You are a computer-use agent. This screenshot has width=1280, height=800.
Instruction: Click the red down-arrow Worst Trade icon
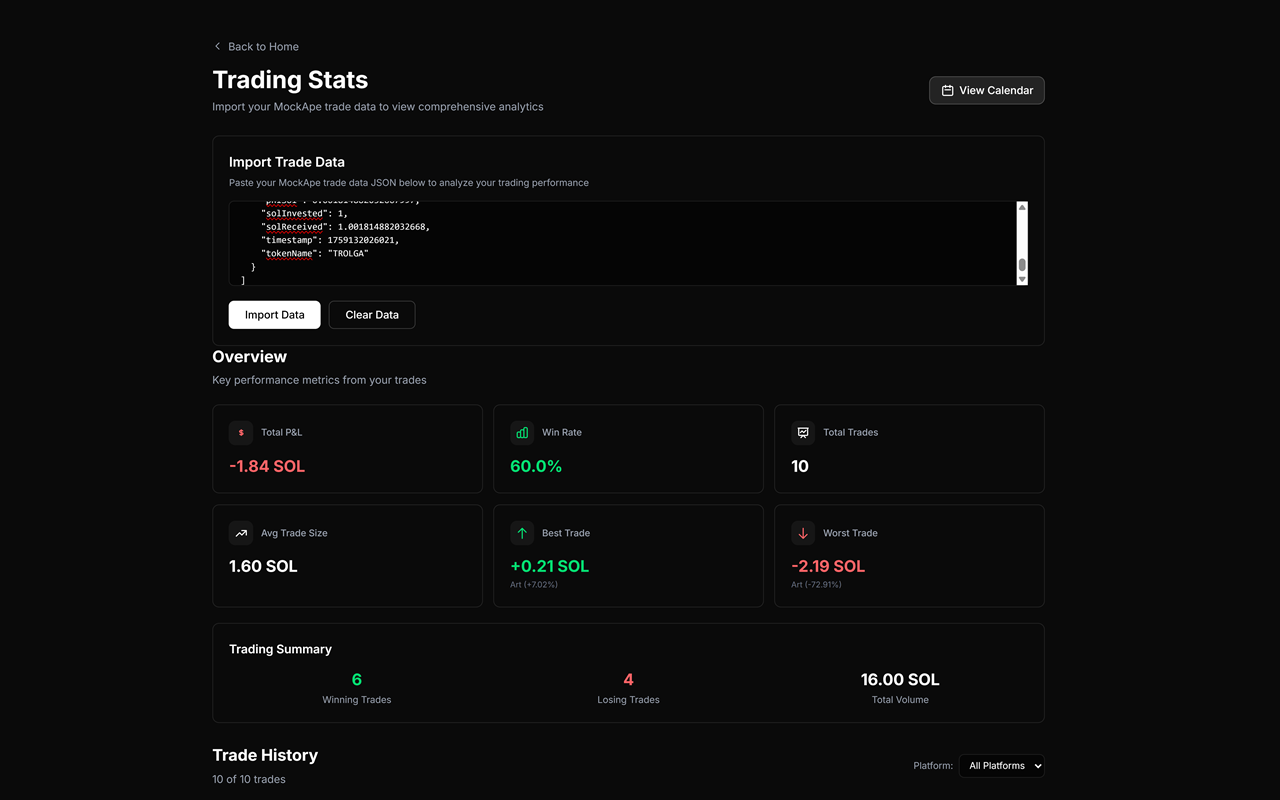coord(803,533)
